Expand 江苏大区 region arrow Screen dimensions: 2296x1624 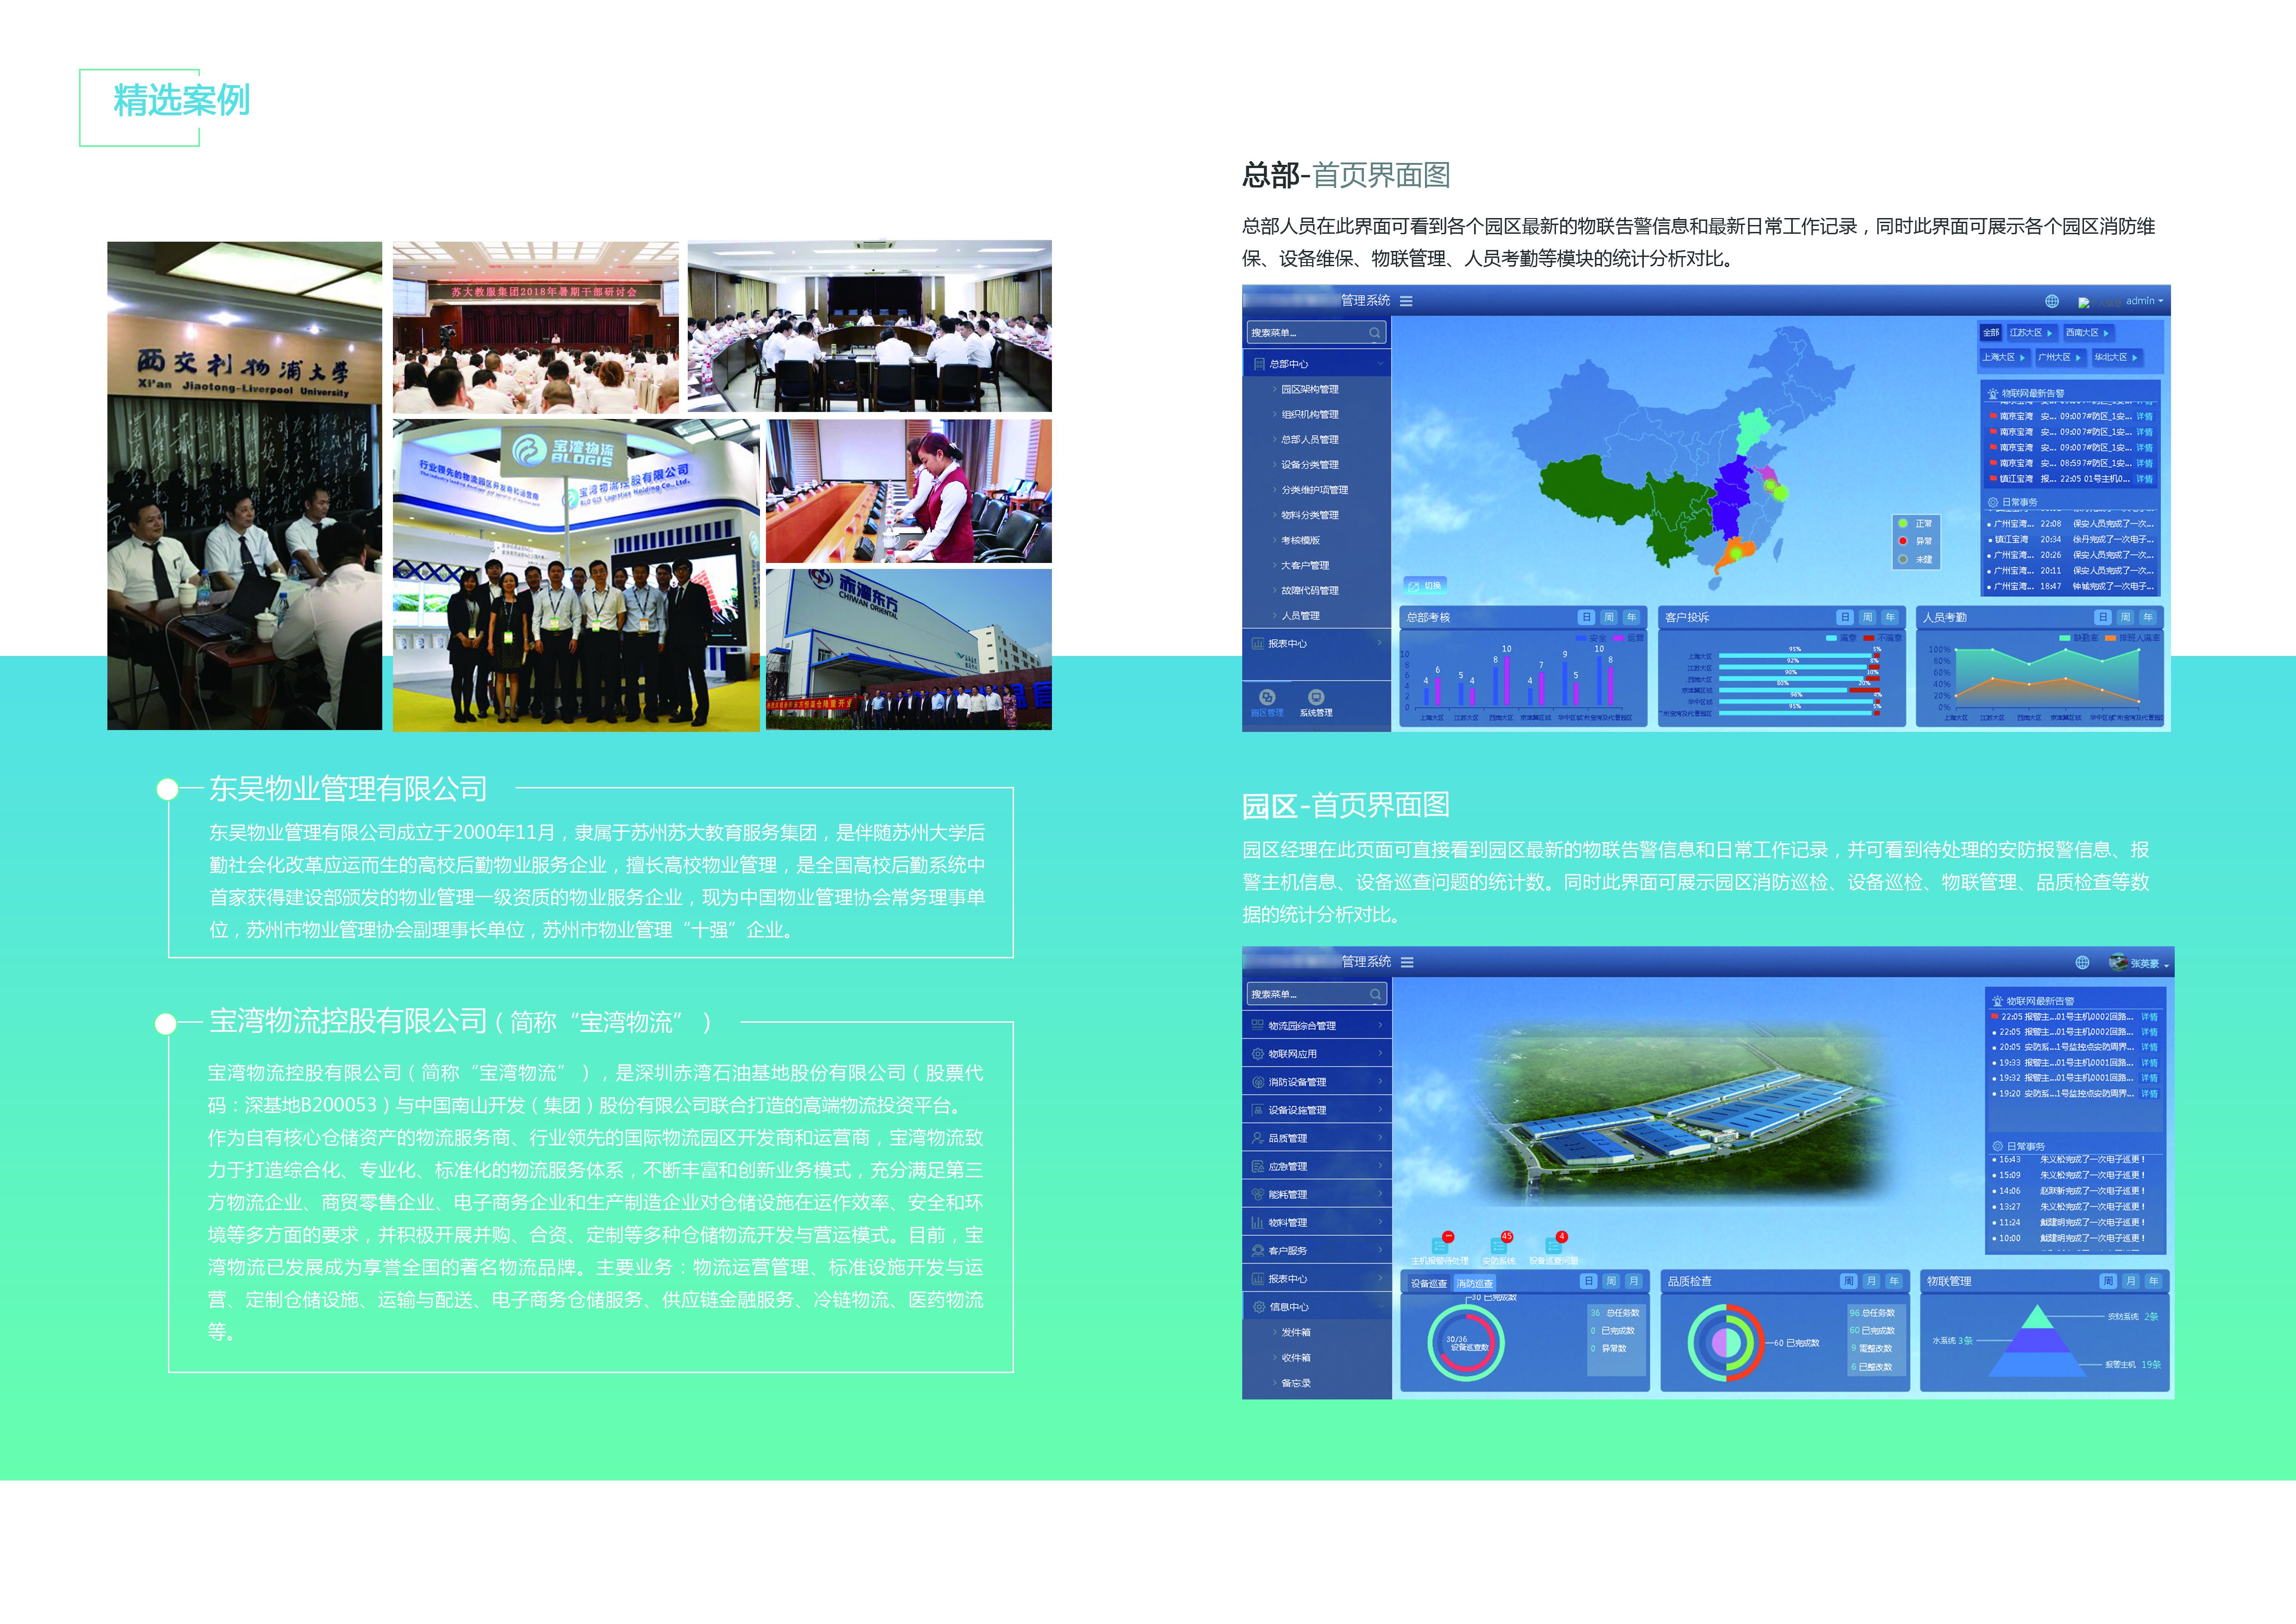coord(2049,333)
